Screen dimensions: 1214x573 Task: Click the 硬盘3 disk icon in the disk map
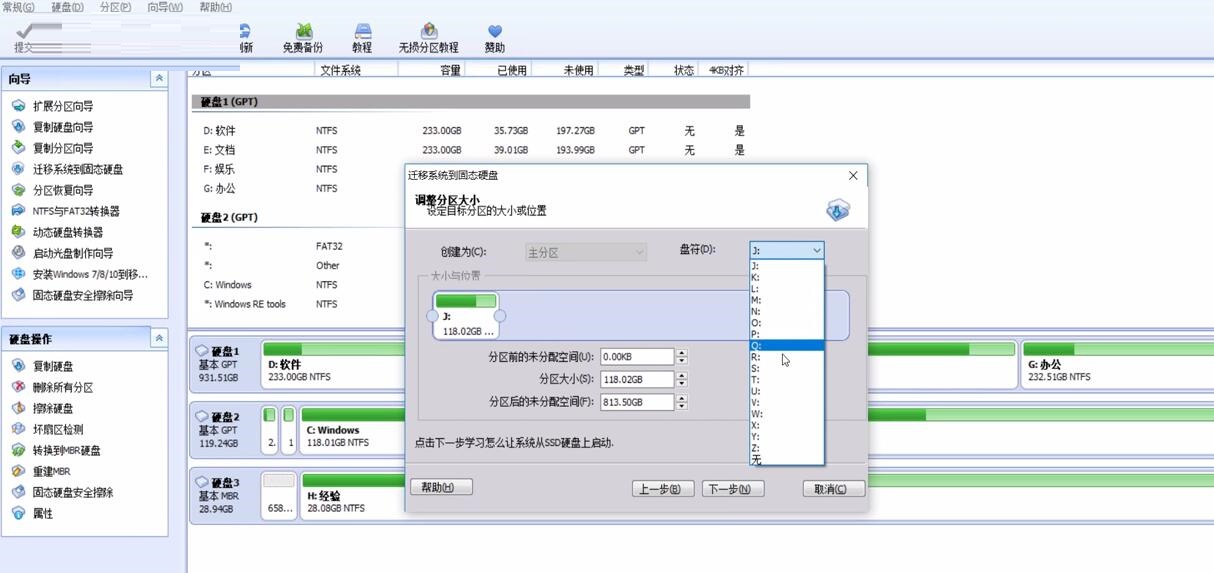(x=202, y=482)
